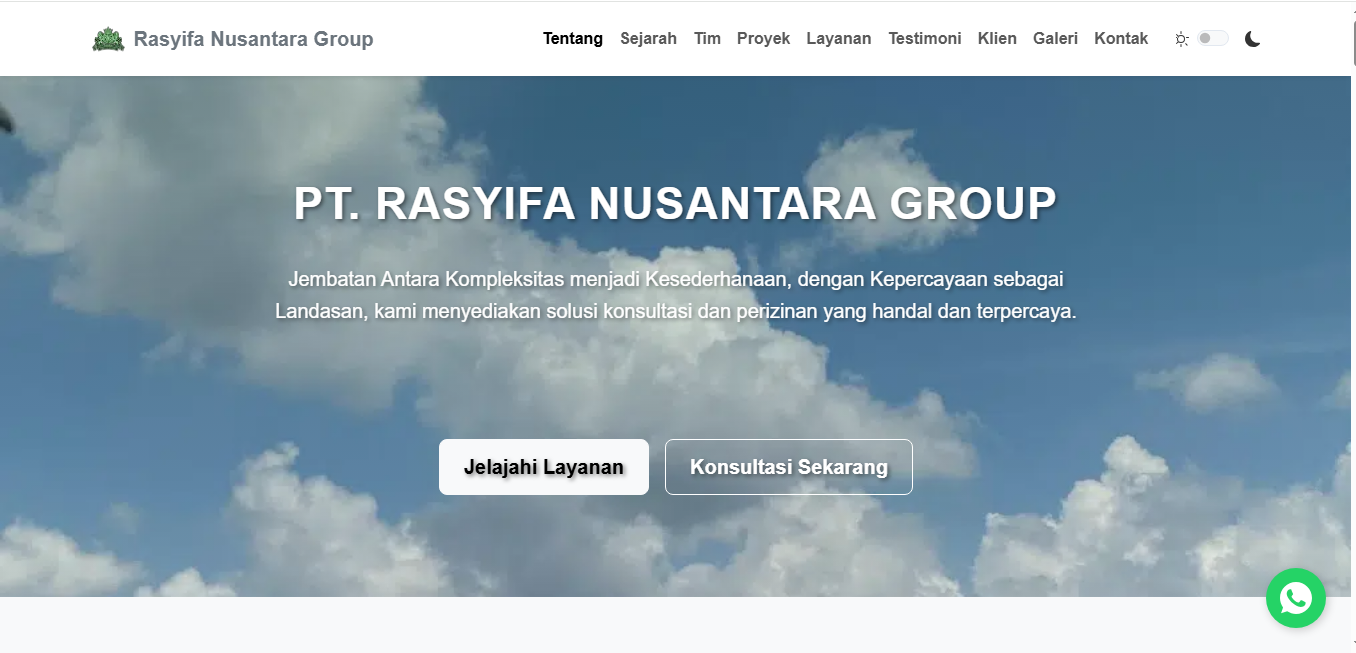Click the hero tagline paragraph text
This screenshot has width=1356, height=653.
(x=675, y=295)
